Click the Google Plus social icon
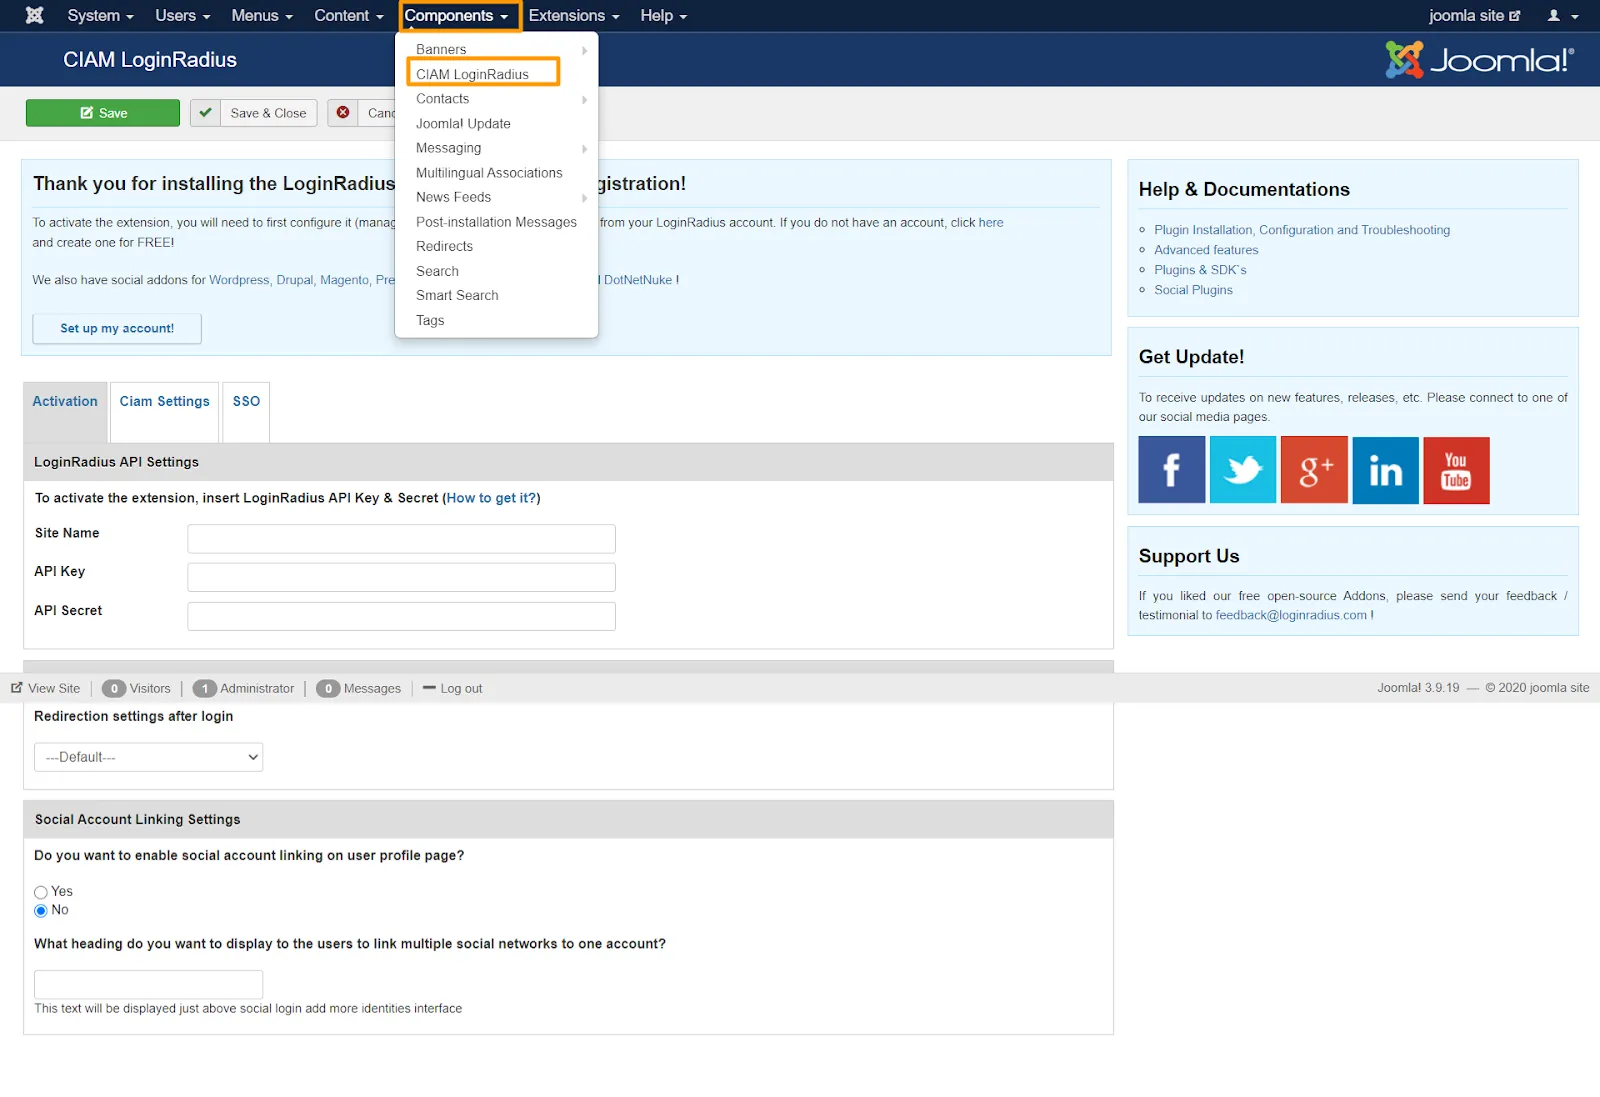 [x=1314, y=470]
